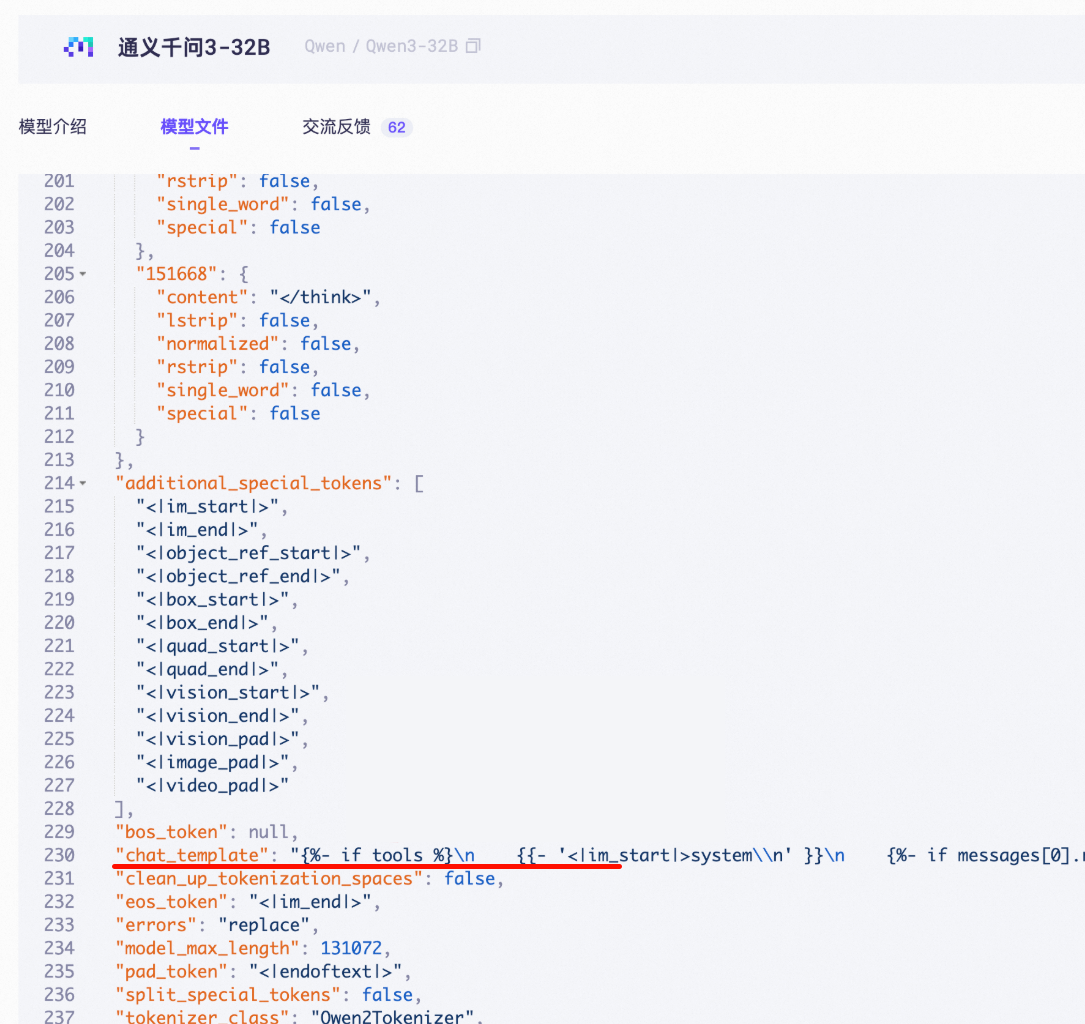Open the 交流反馈 tab
This screenshot has height=1024, width=1085.
(336, 127)
